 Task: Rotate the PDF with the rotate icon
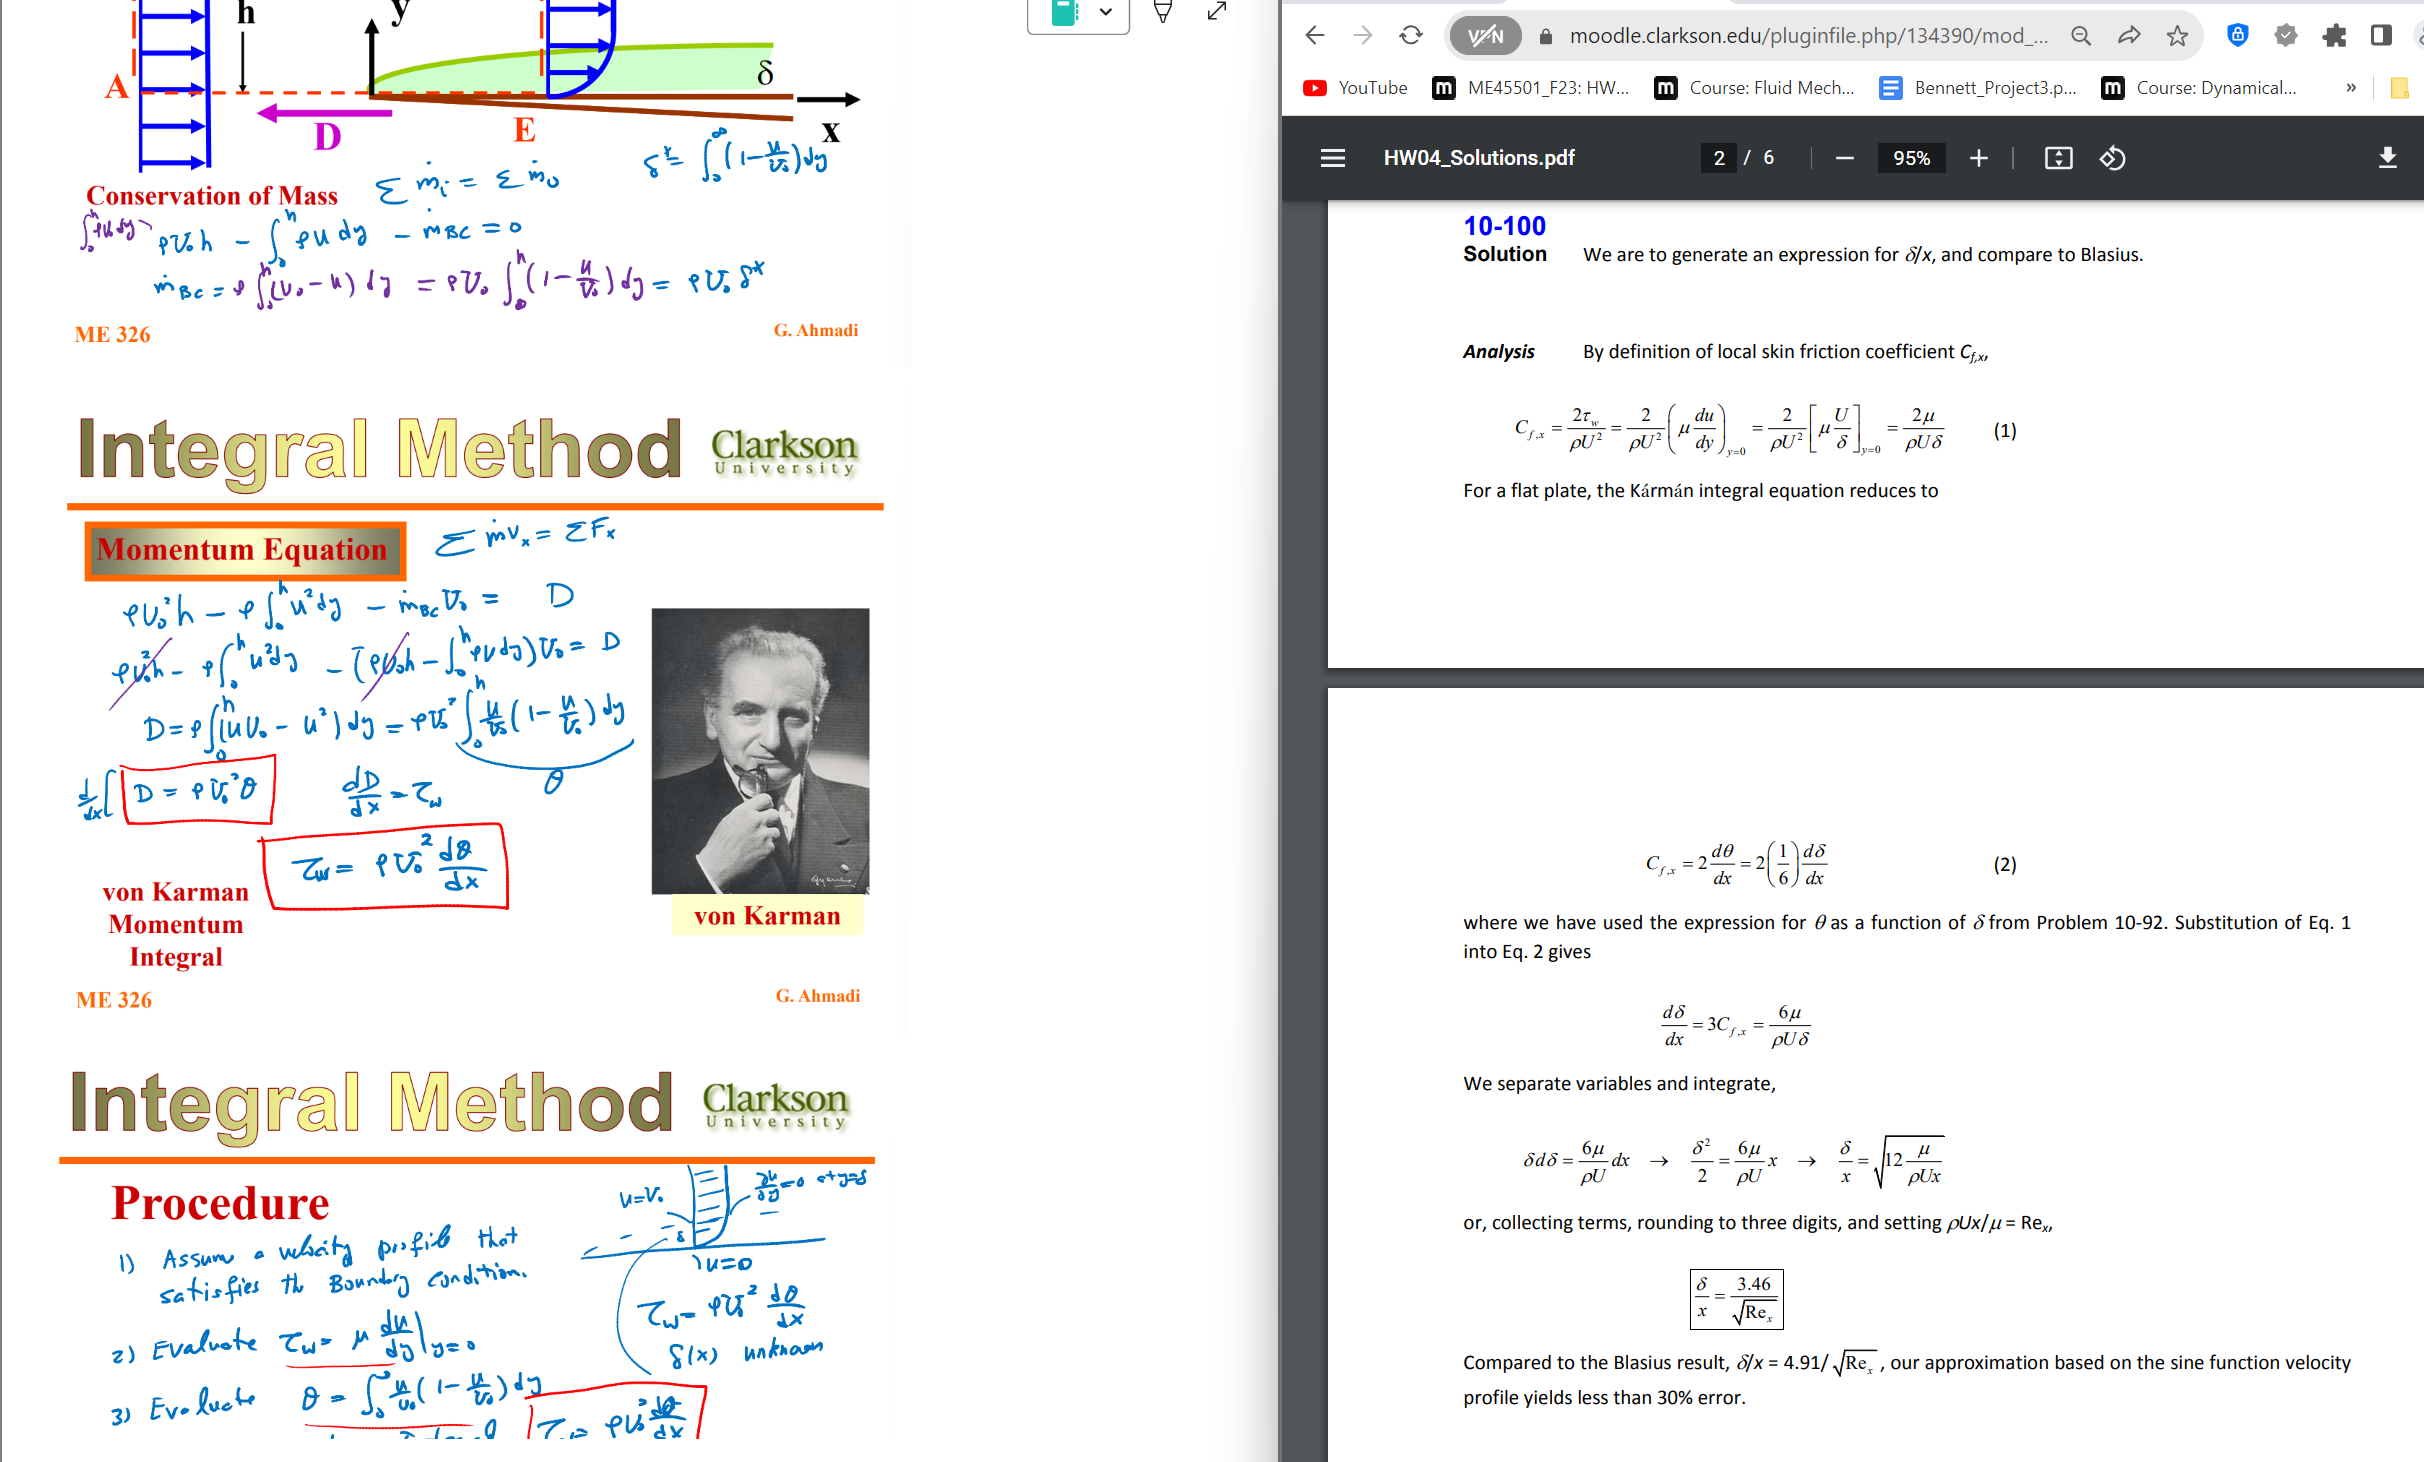[2112, 158]
